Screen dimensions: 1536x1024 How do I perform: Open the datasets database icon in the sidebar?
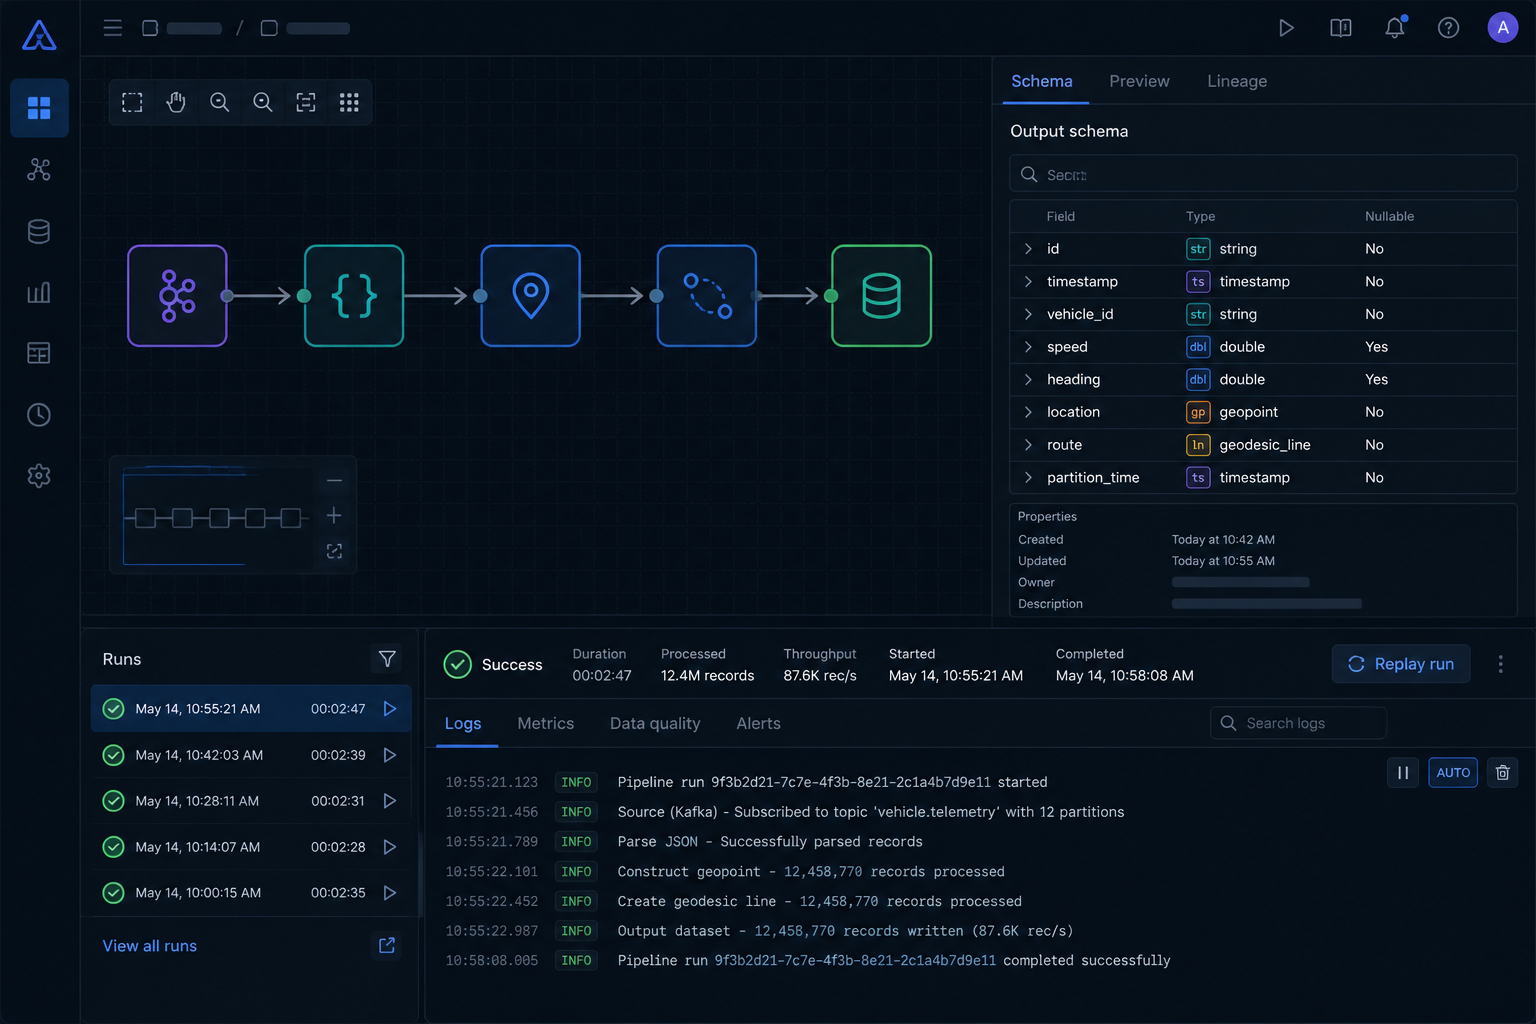[39, 232]
